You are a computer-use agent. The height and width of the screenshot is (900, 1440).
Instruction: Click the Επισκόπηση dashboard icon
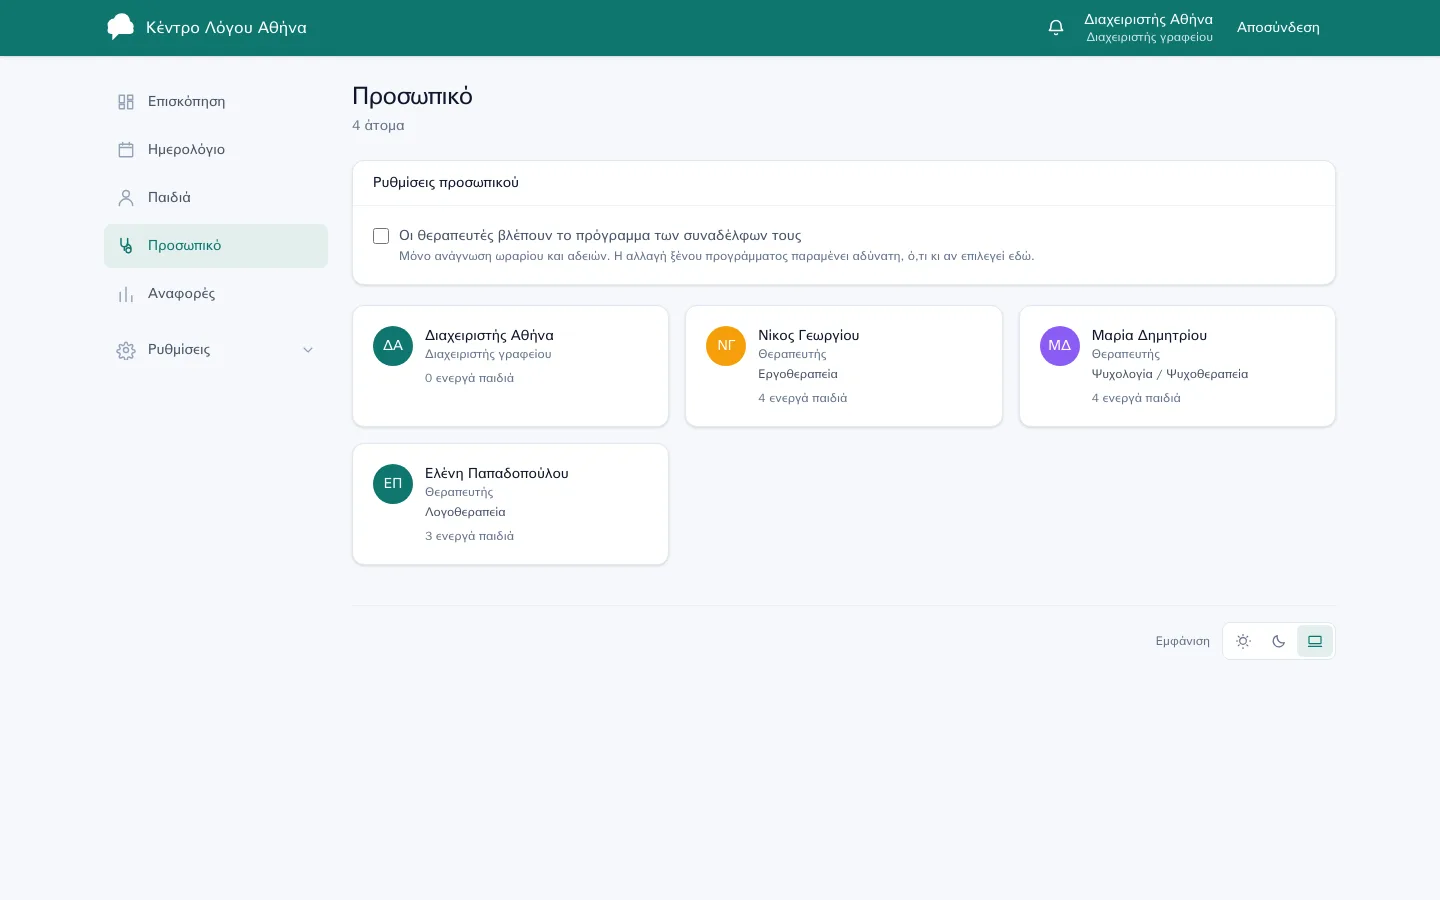tap(126, 102)
